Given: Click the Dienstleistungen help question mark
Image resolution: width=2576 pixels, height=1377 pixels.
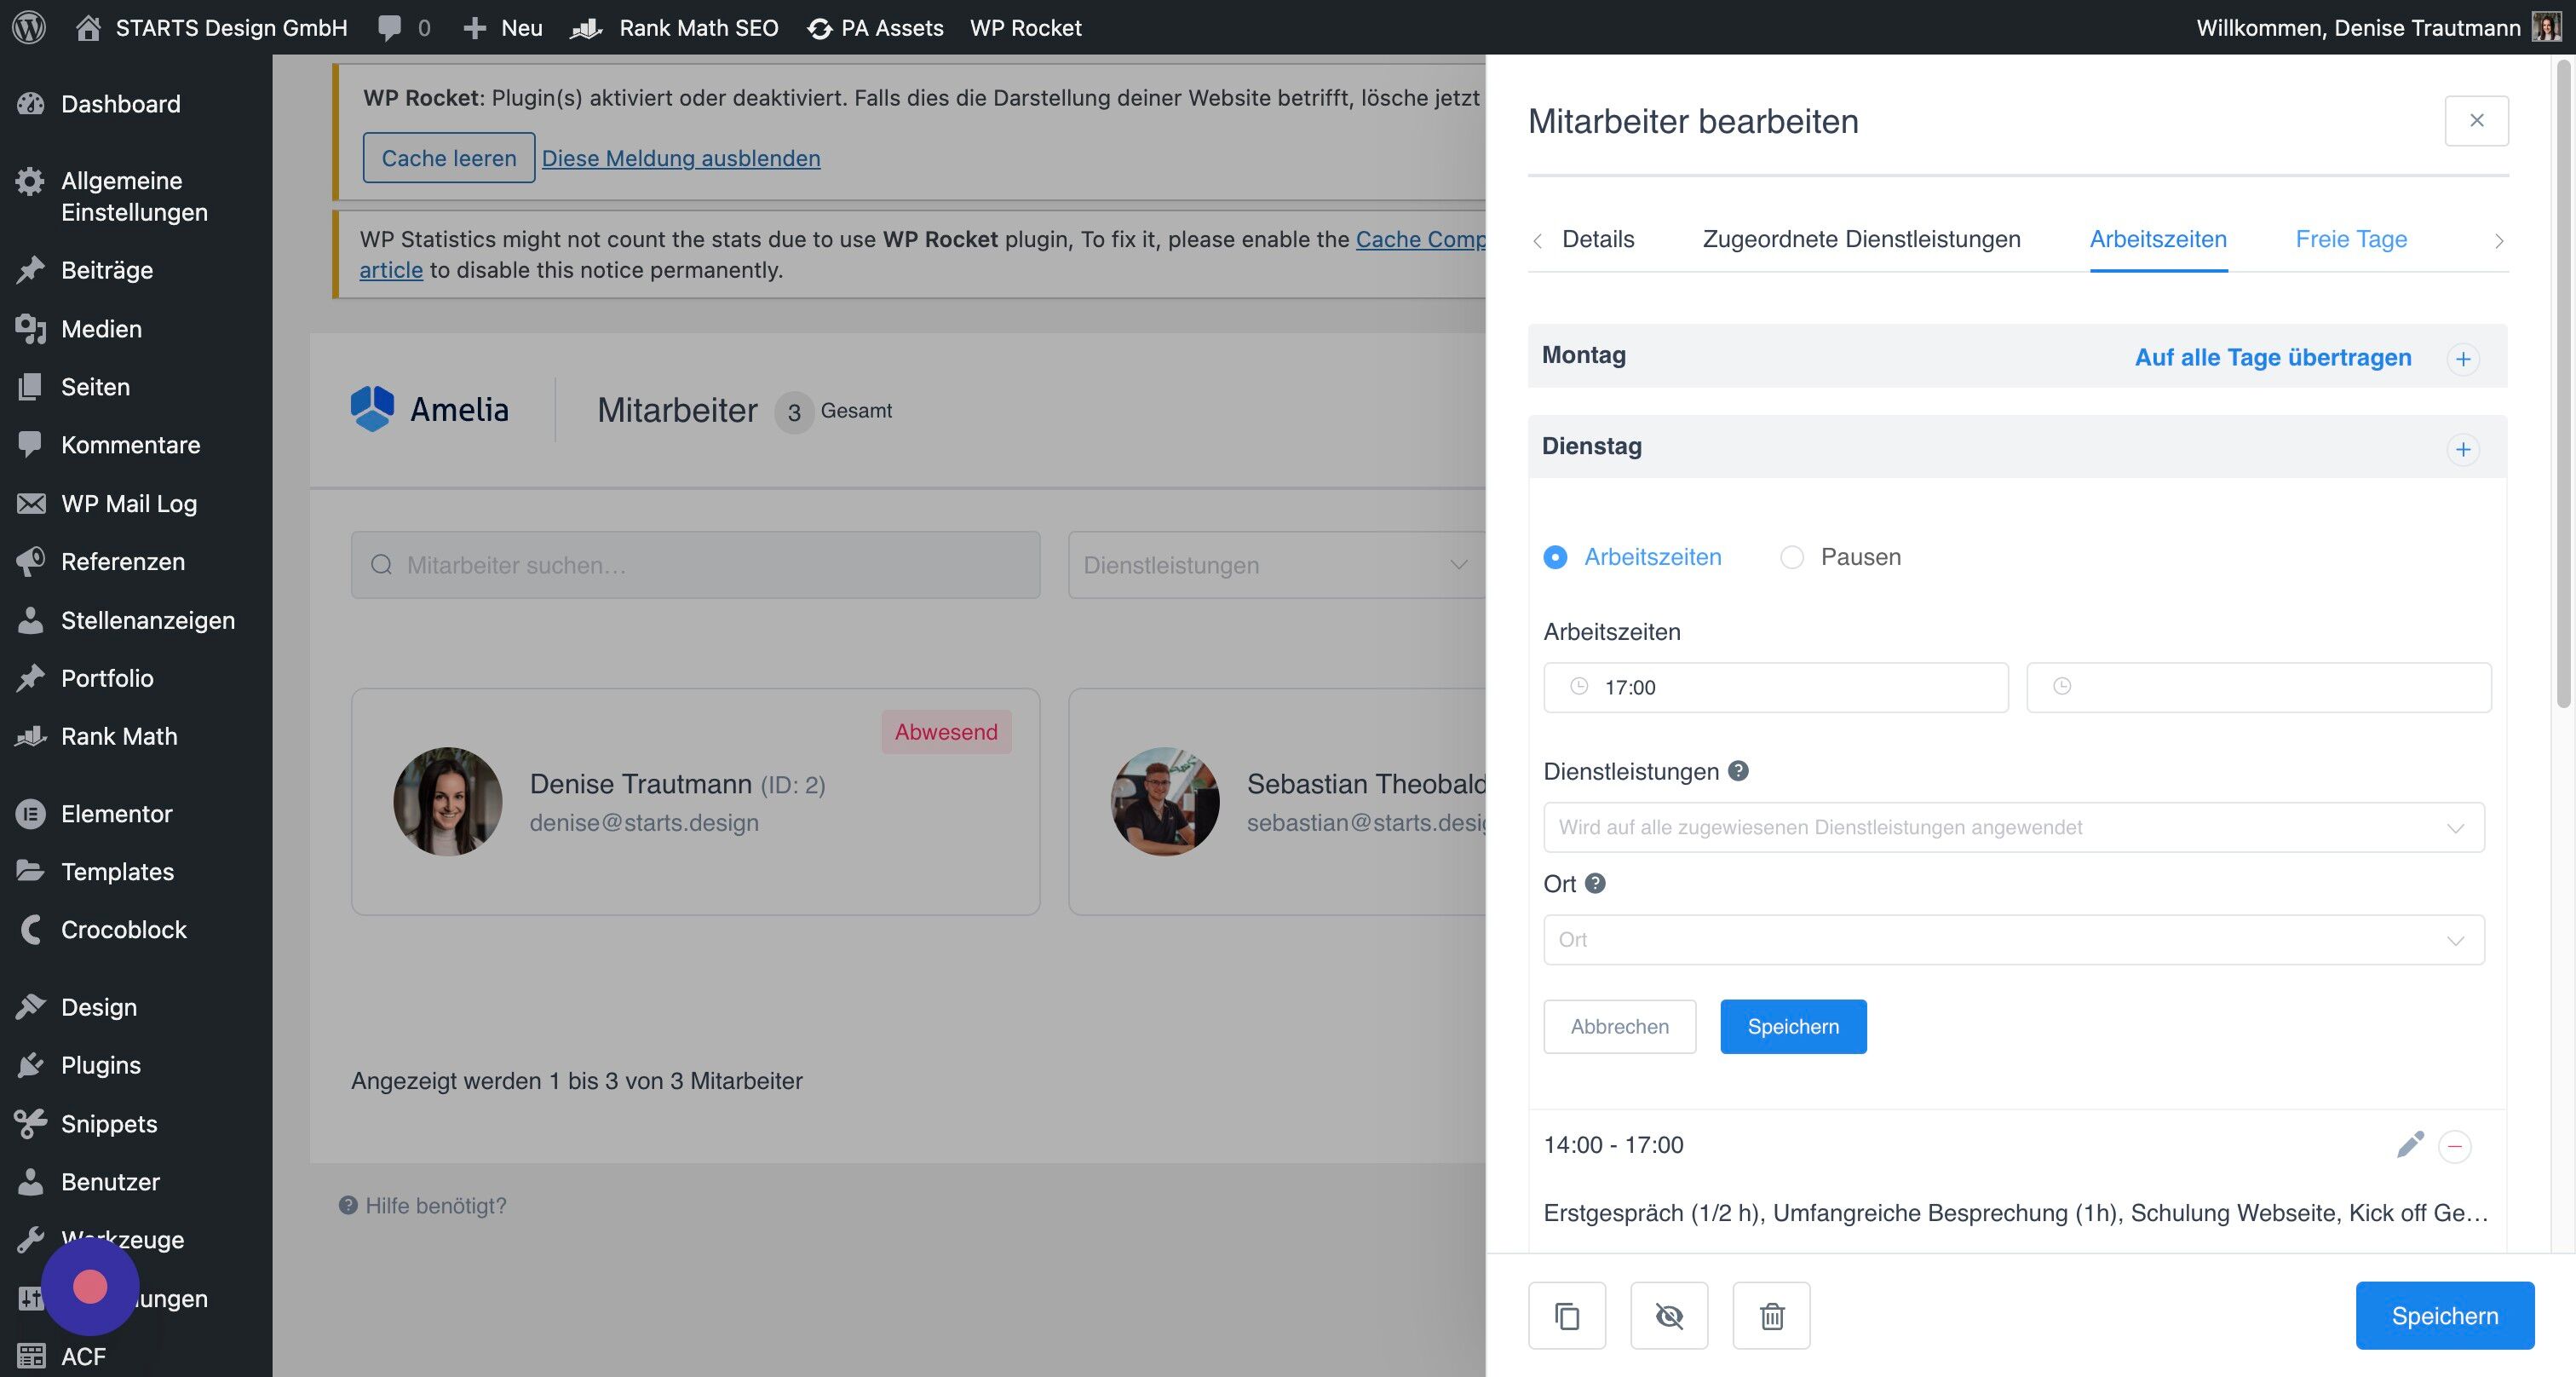Looking at the screenshot, I should [1738, 770].
